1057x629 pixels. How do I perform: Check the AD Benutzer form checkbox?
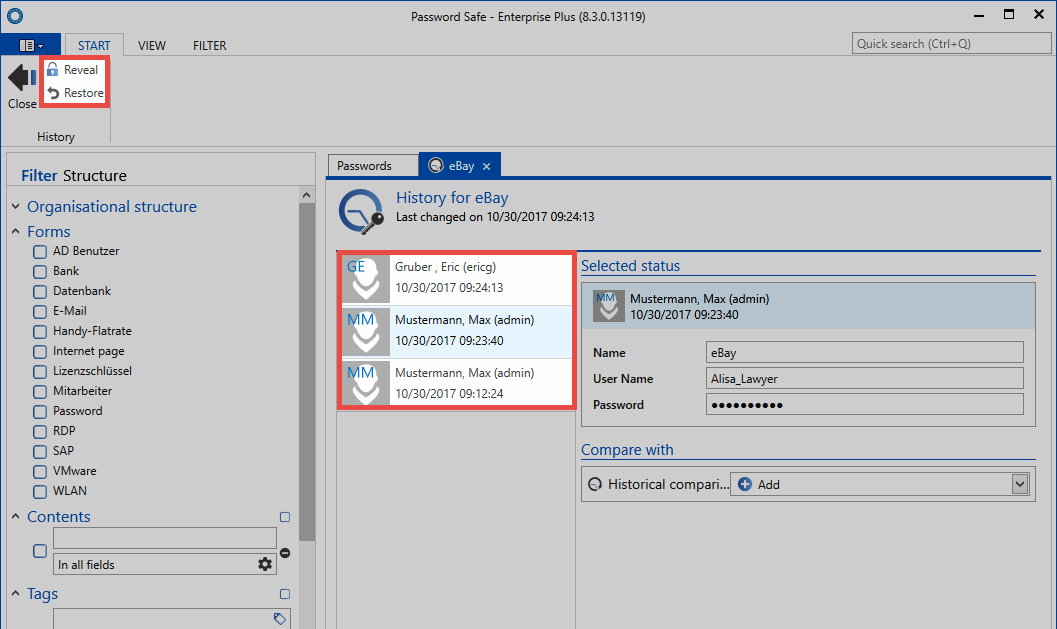click(40, 251)
